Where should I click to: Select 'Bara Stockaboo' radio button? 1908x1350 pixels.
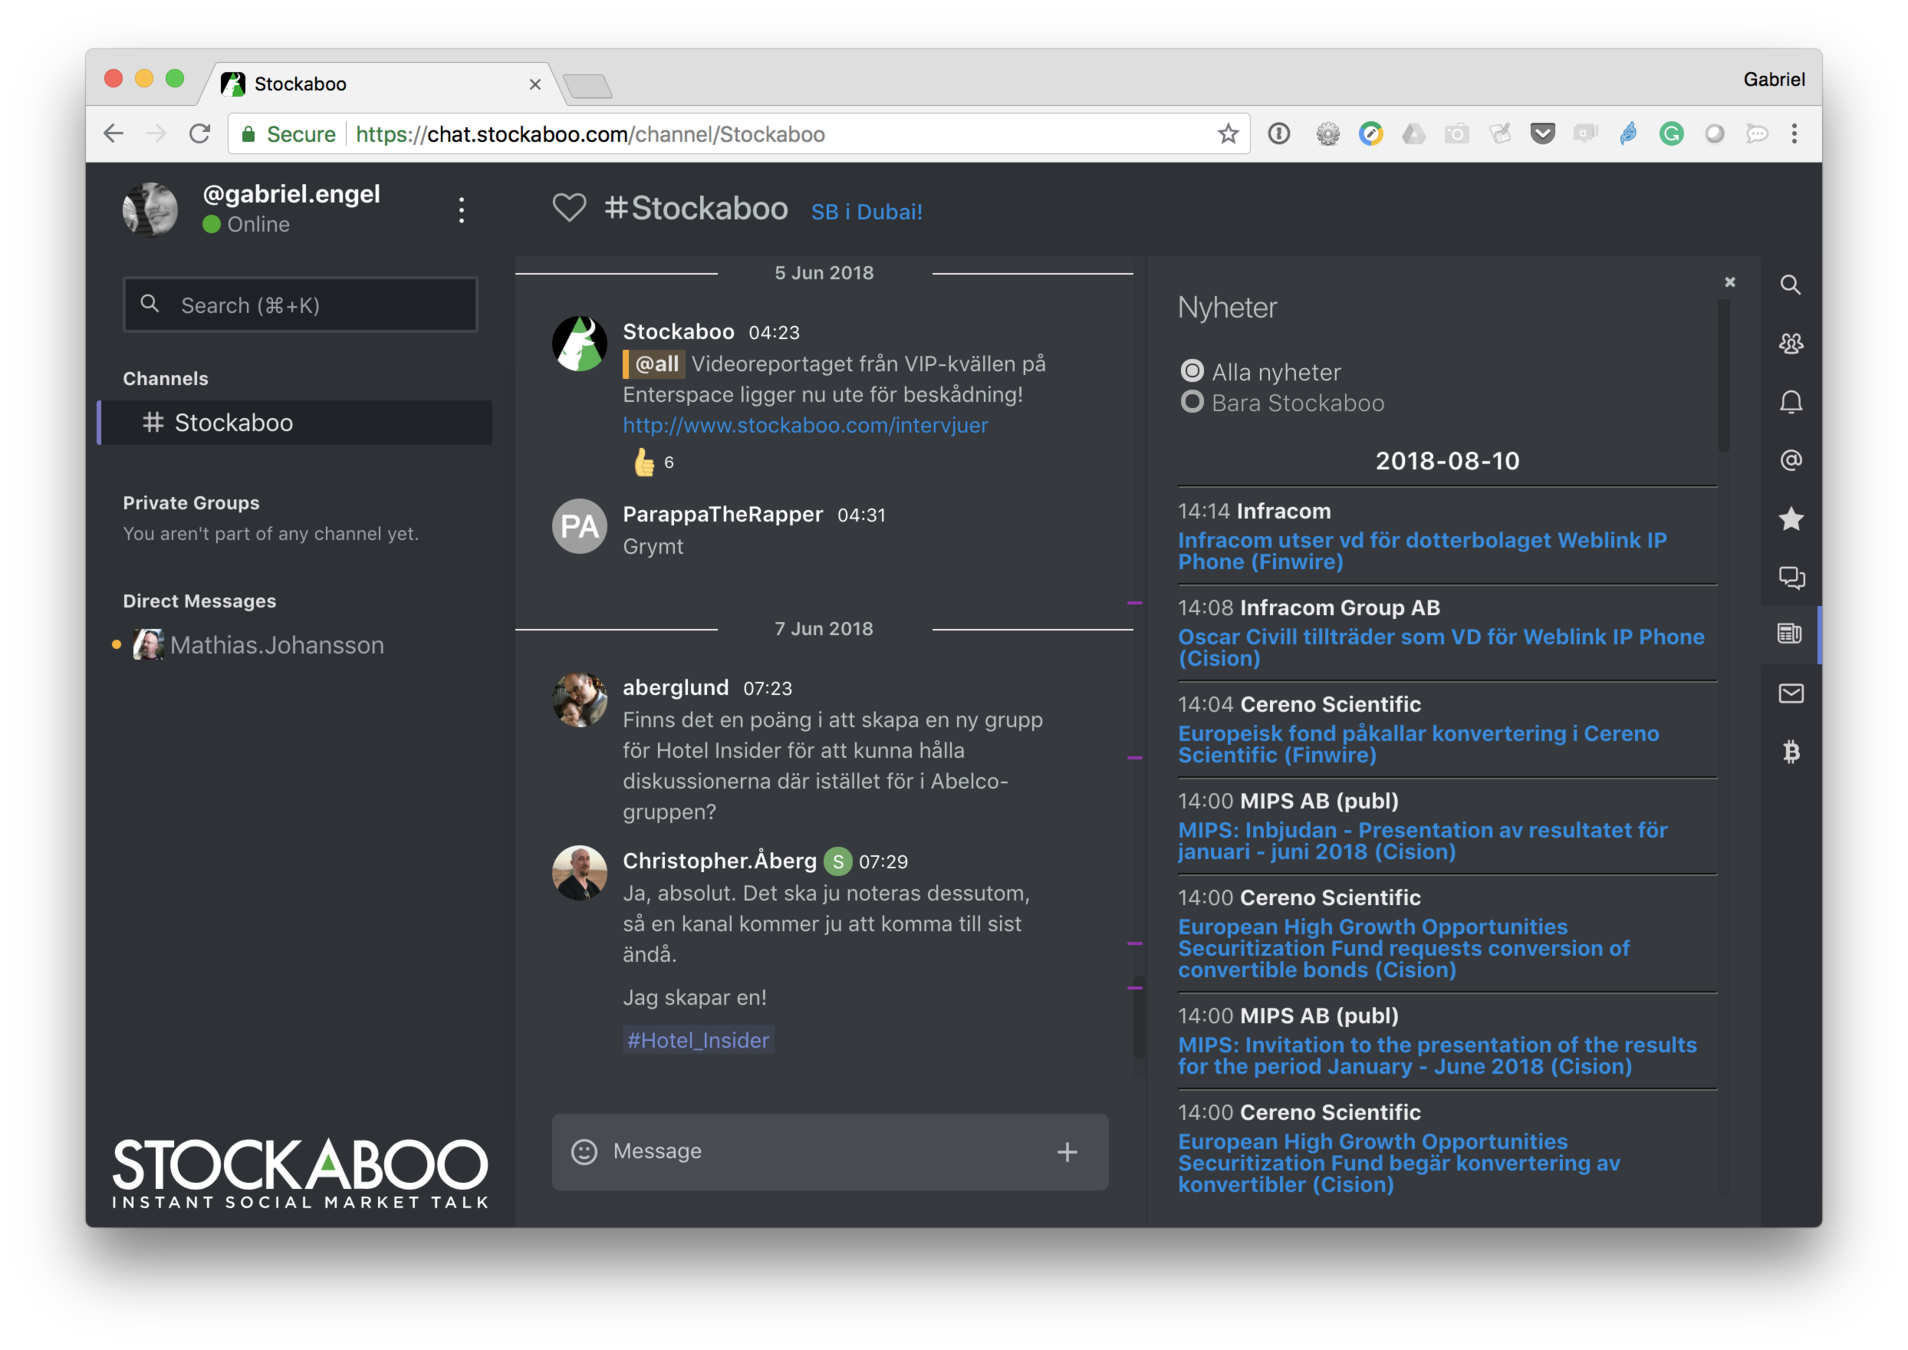(x=1192, y=402)
